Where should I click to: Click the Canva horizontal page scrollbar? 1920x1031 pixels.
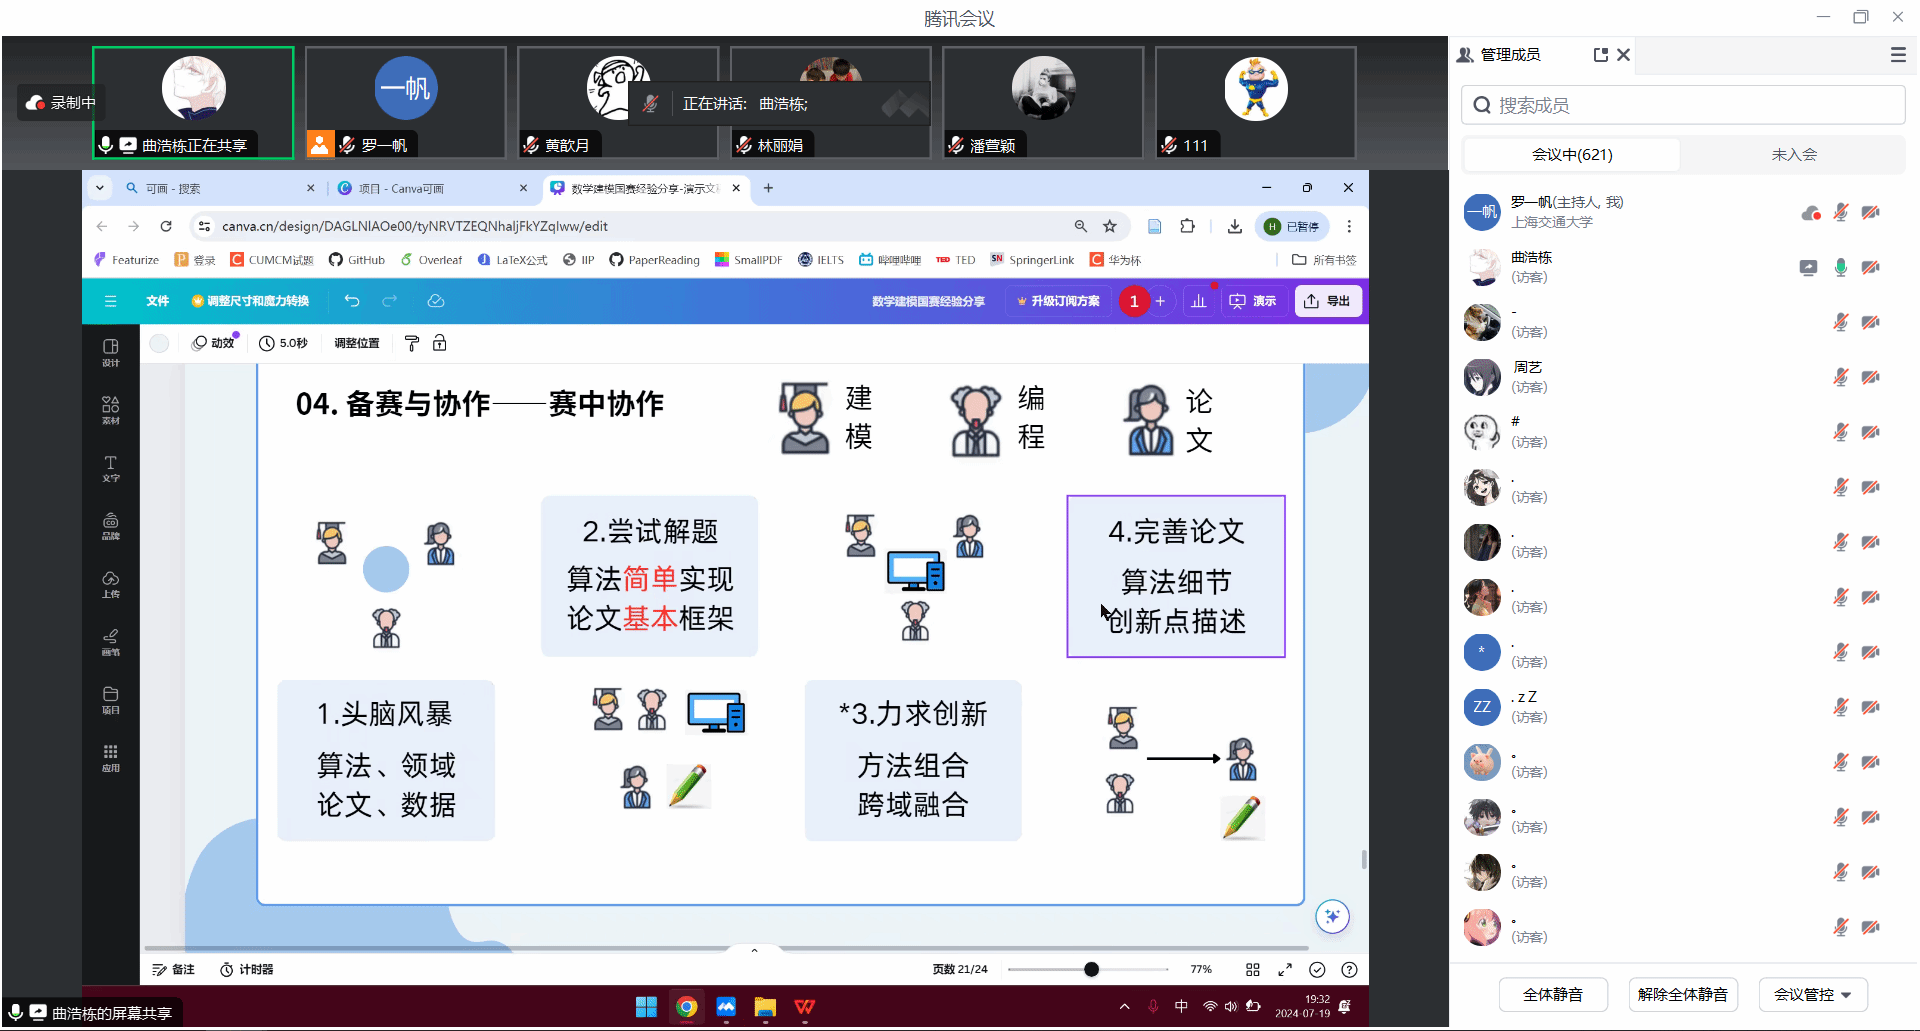[x=726, y=947]
